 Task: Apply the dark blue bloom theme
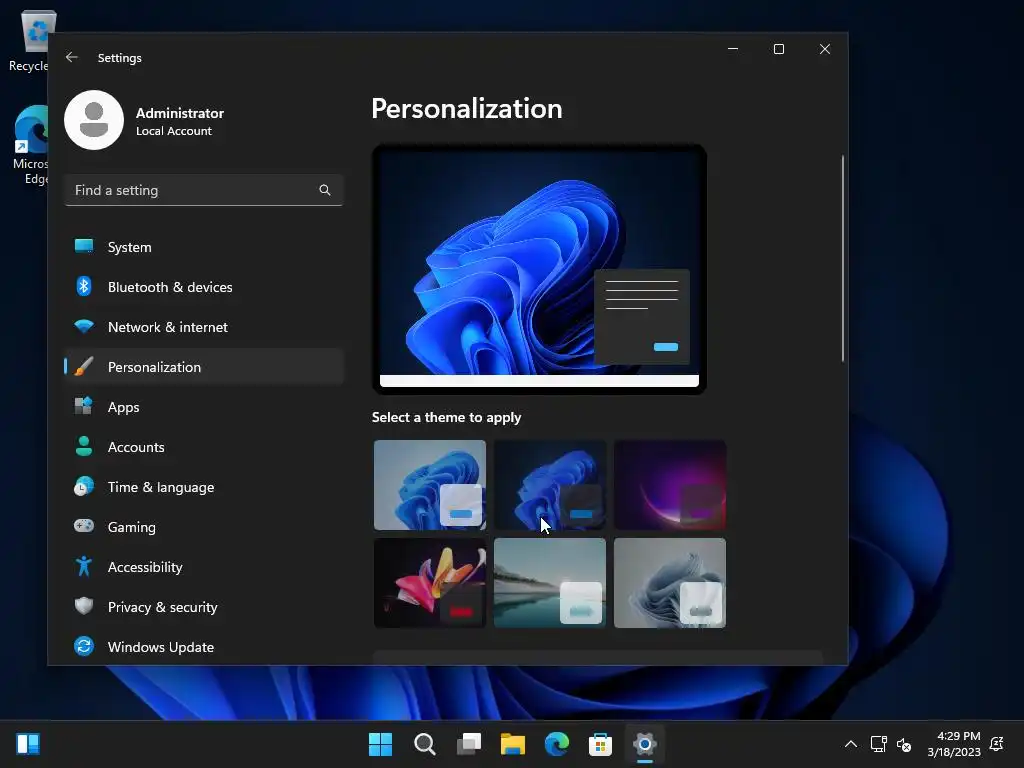pos(550,485)
